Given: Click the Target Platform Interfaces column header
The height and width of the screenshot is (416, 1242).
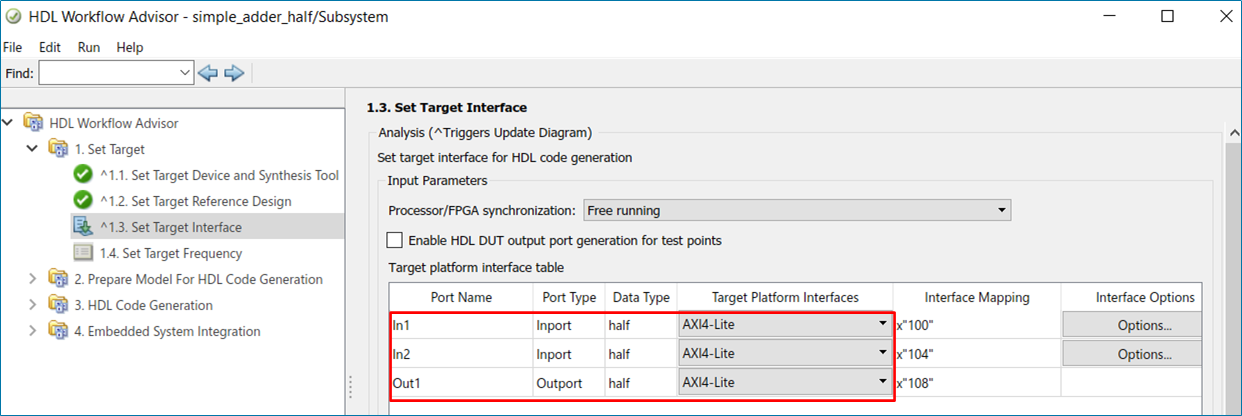Looking at the screenshot, I should (785, 297).
